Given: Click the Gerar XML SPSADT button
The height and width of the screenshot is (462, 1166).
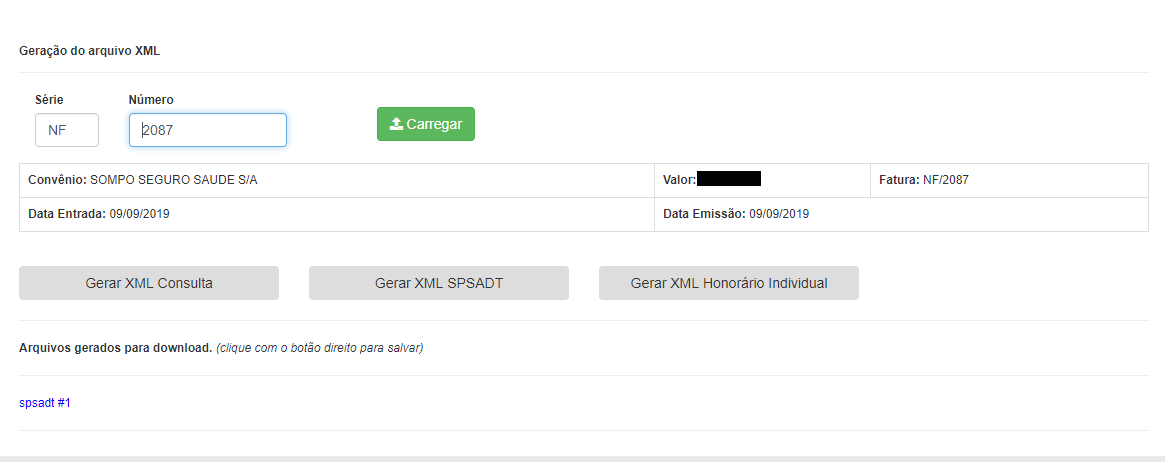Looking at the screenshot, I should (x=439, y=283).
